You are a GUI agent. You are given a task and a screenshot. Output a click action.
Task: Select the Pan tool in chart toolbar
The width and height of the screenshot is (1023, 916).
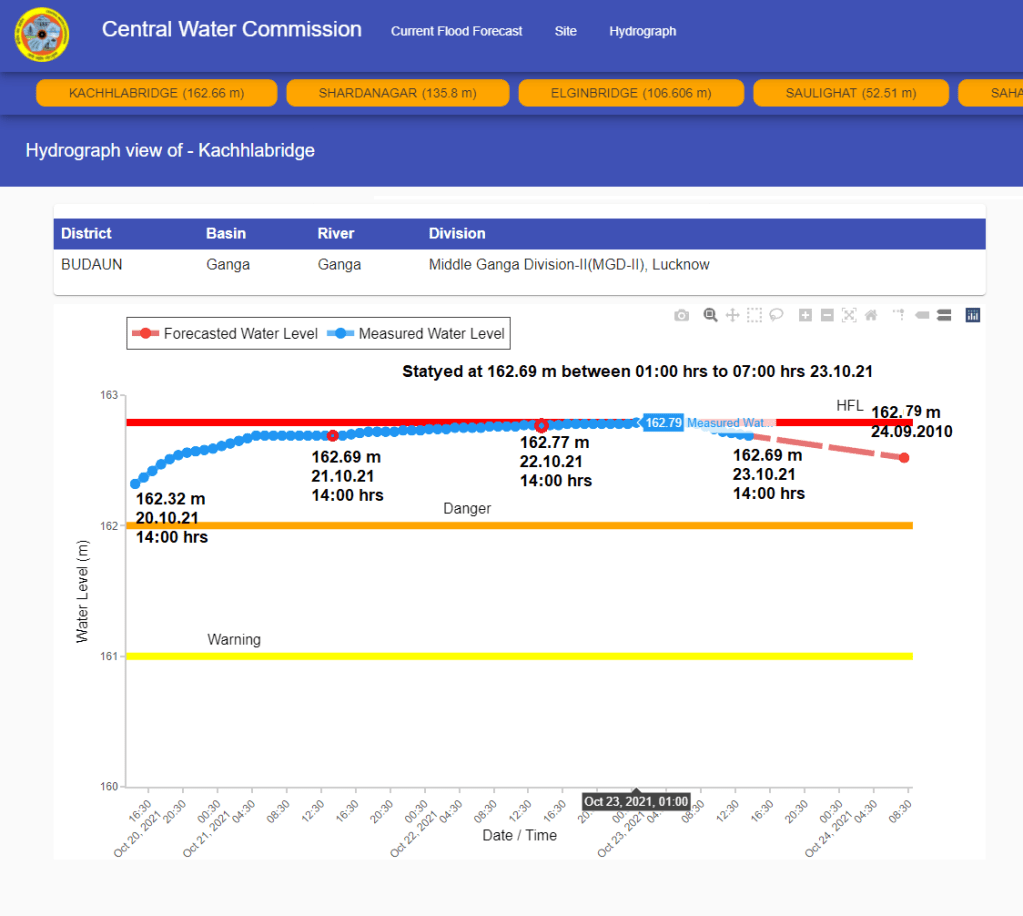[732, 315]
